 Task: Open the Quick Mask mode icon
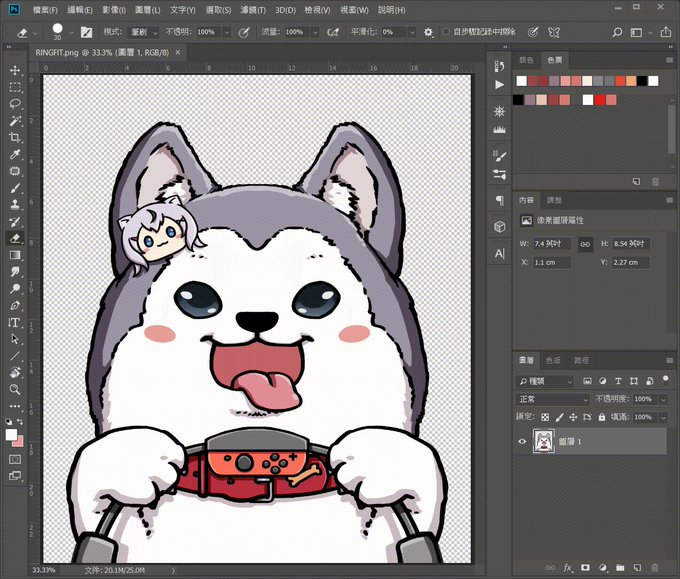[15, 459]
